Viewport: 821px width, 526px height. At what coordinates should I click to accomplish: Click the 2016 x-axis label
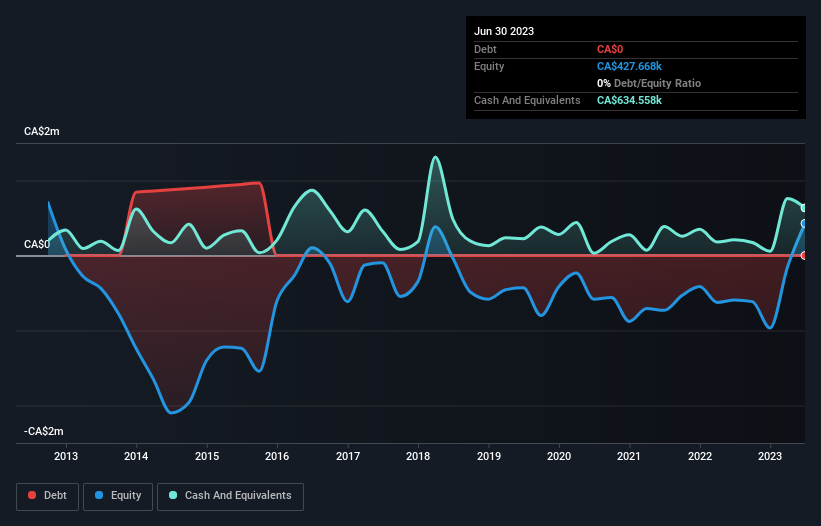tap(277, 456)
